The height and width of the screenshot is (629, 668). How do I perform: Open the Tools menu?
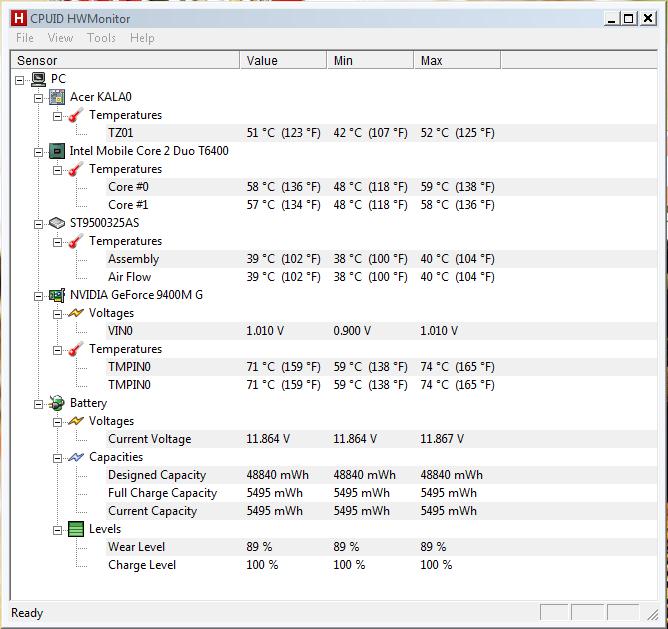coord(101,38)
